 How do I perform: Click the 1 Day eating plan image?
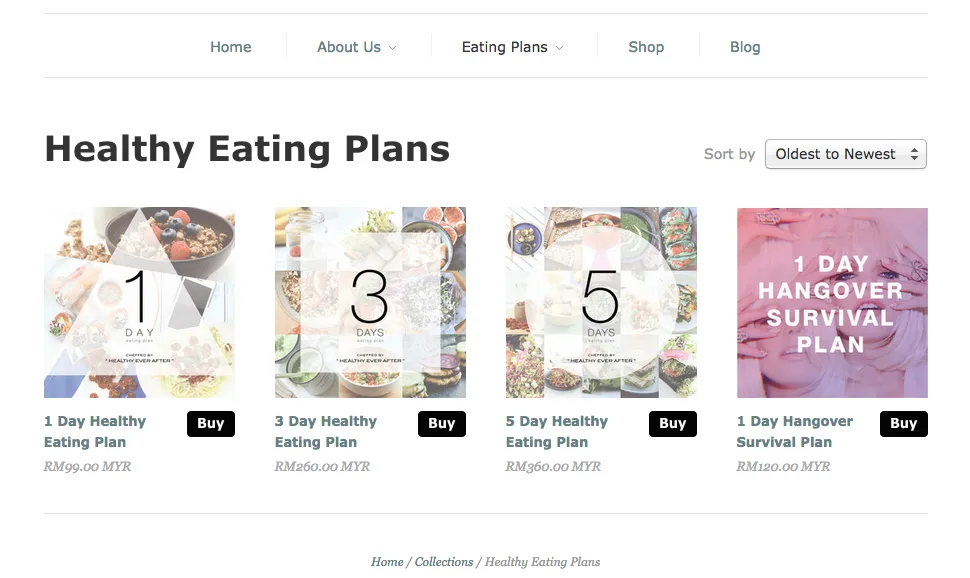139,302
